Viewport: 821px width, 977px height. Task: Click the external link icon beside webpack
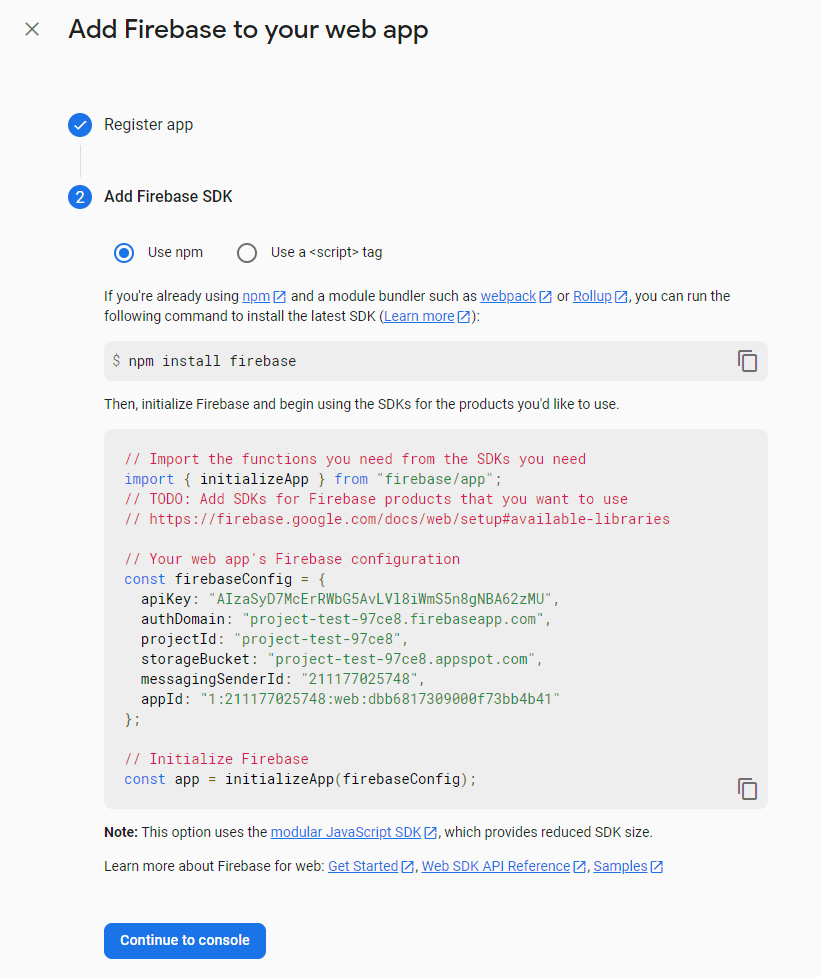point(546,296)
